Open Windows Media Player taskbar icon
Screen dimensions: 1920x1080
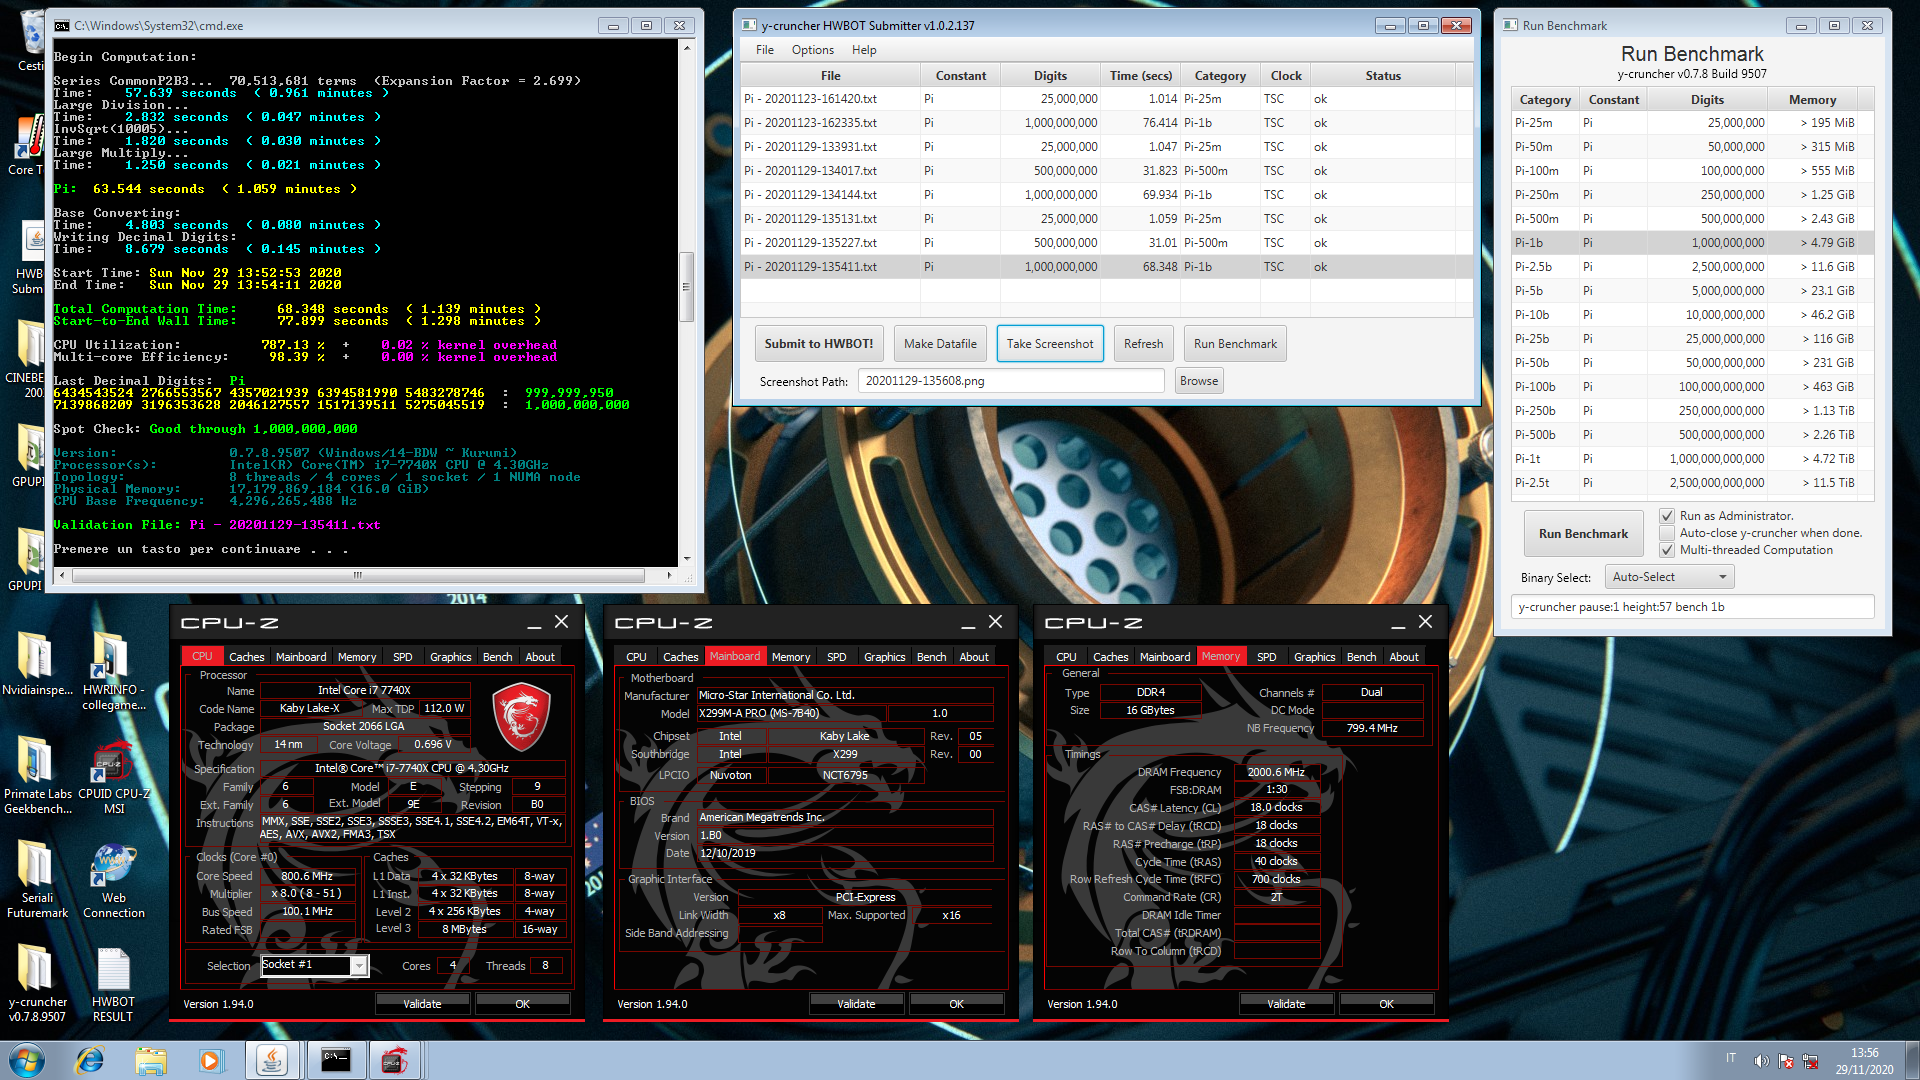click(211, 1060)
